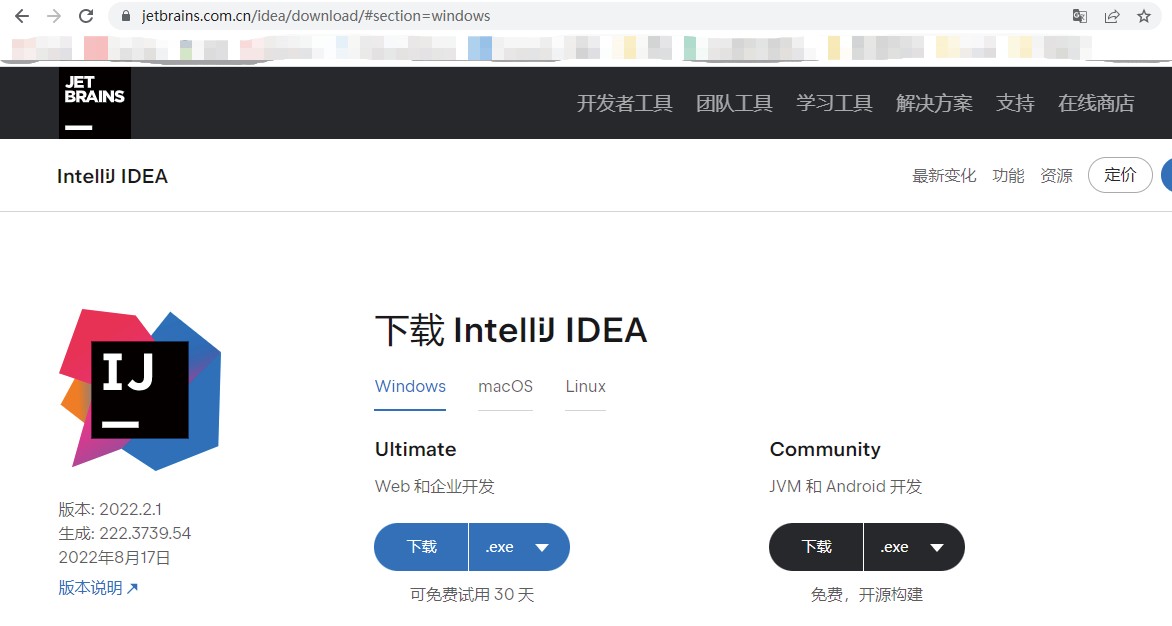Click the 可免费试用 30 天 text
The image size is (1172, 626).
pos(472,595)
